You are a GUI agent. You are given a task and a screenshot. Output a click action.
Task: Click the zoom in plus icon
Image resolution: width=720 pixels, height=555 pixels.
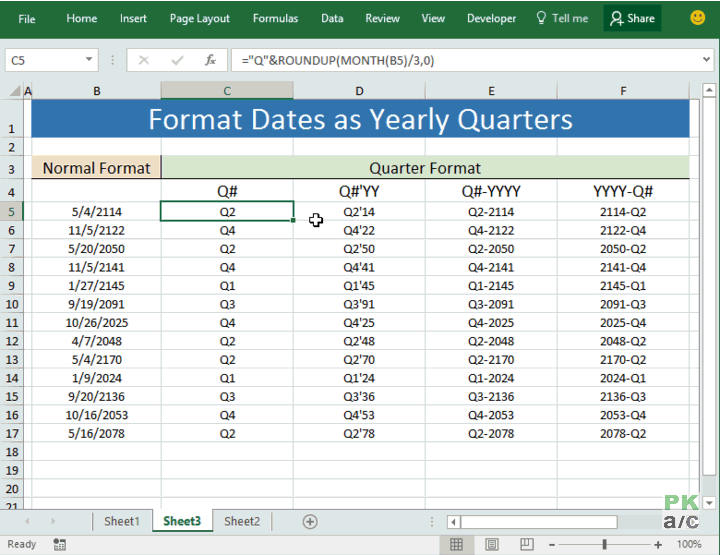pos(658,545)
